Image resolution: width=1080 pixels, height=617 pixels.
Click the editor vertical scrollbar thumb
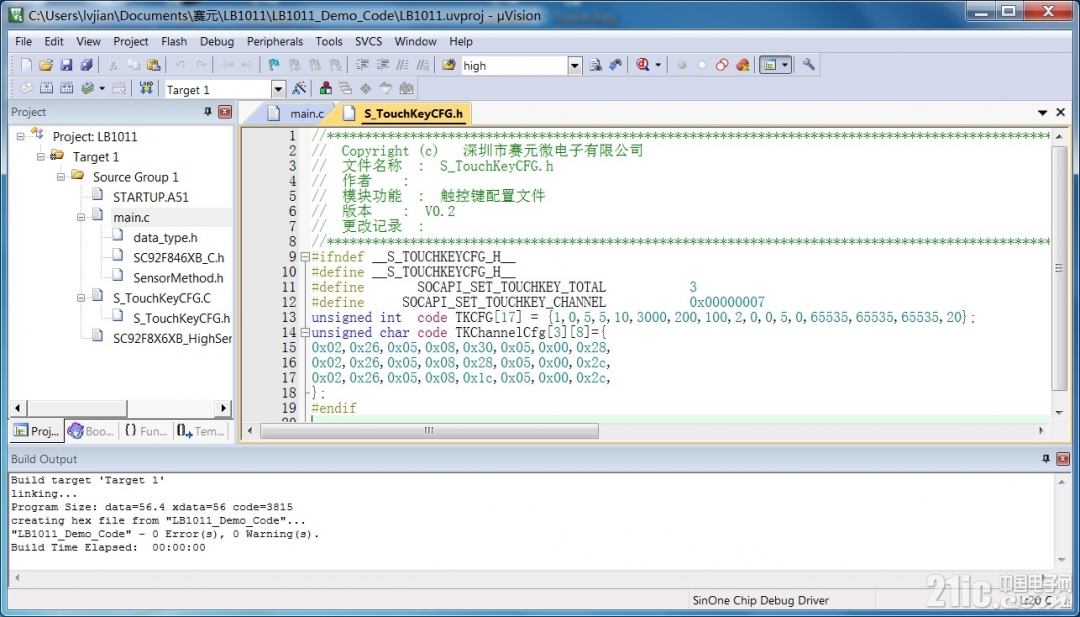coord(1059,269)
